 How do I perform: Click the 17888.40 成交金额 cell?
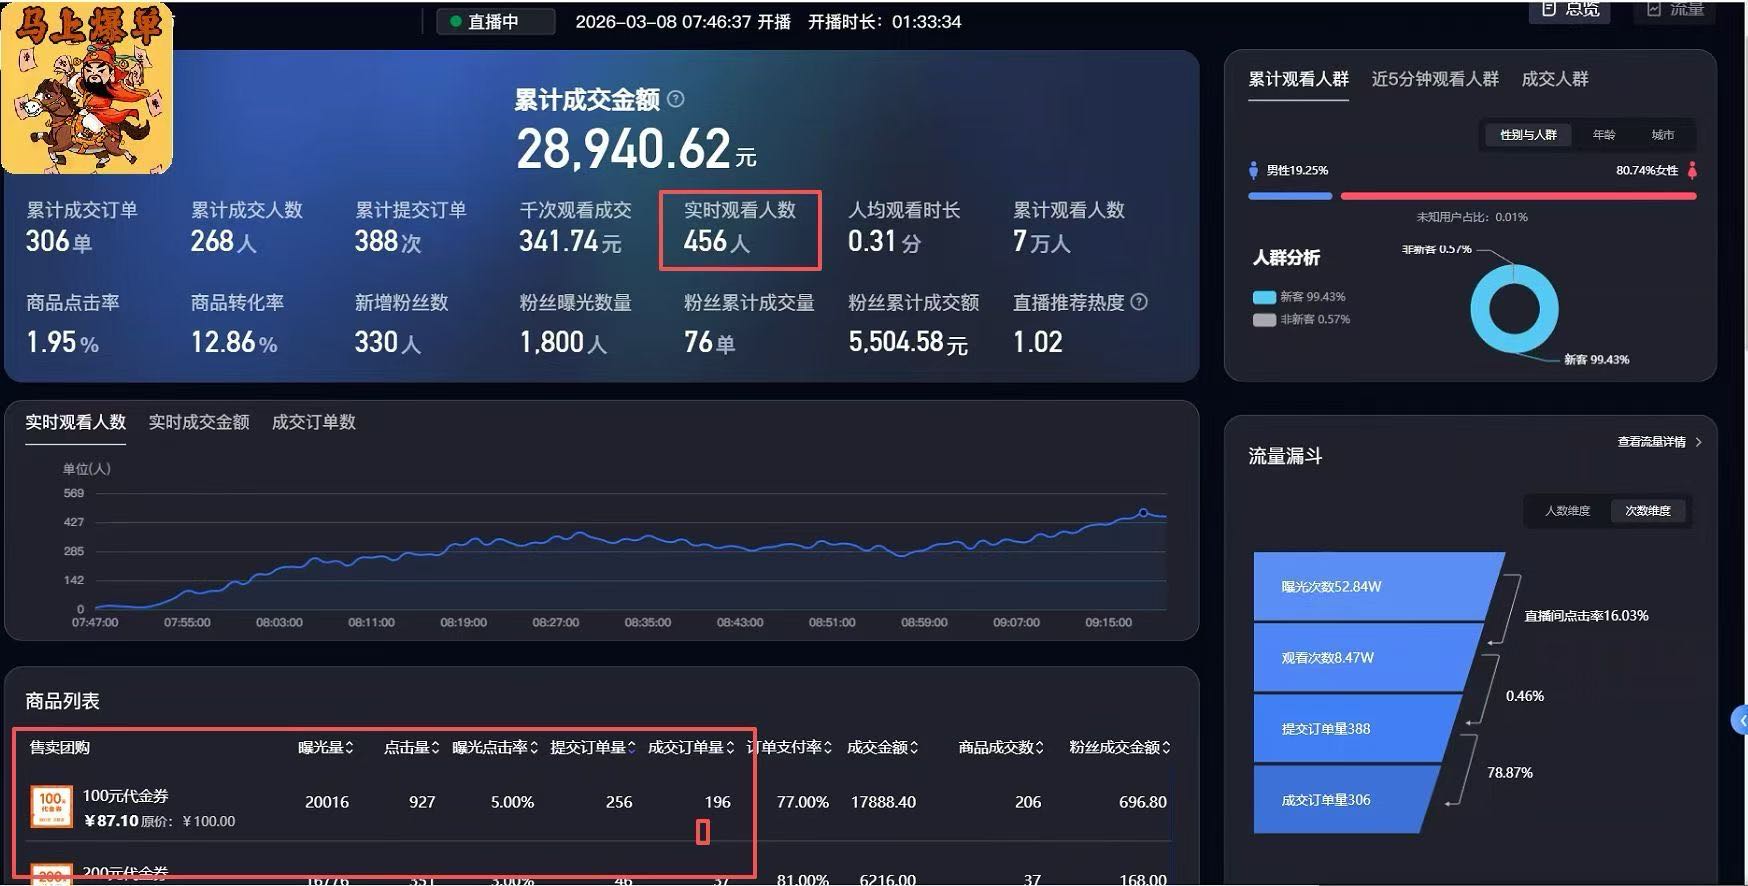pos(883,802)
